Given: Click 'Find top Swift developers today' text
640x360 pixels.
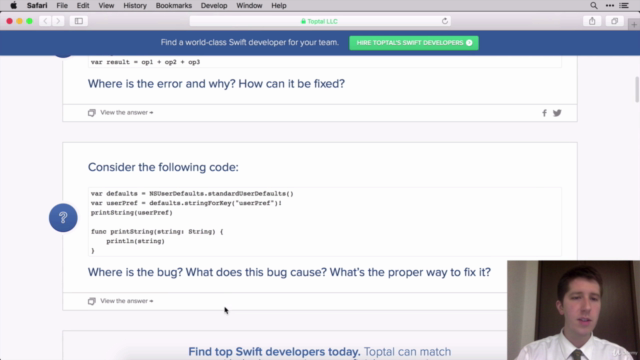Looking at the screenshot, I should click(x=274, y=352).
